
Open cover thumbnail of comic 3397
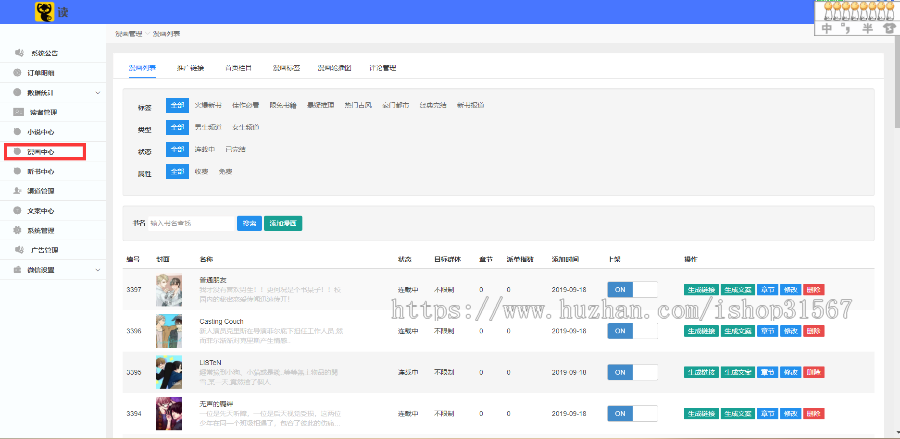(169, 290)
